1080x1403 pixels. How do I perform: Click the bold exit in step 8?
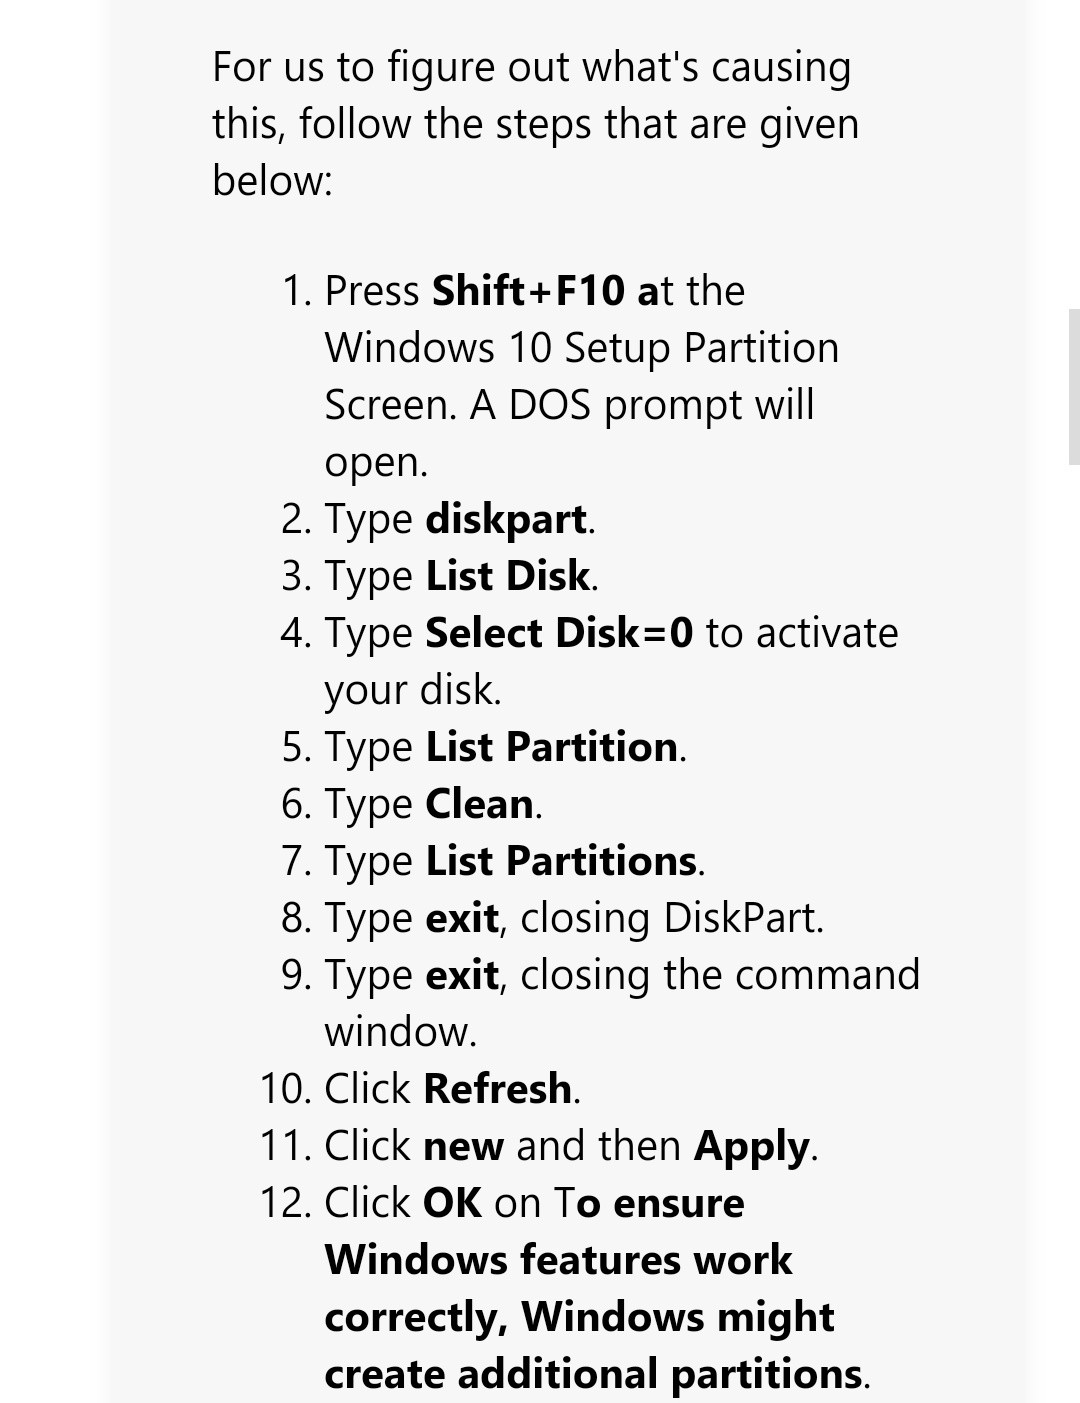point(462,918)
